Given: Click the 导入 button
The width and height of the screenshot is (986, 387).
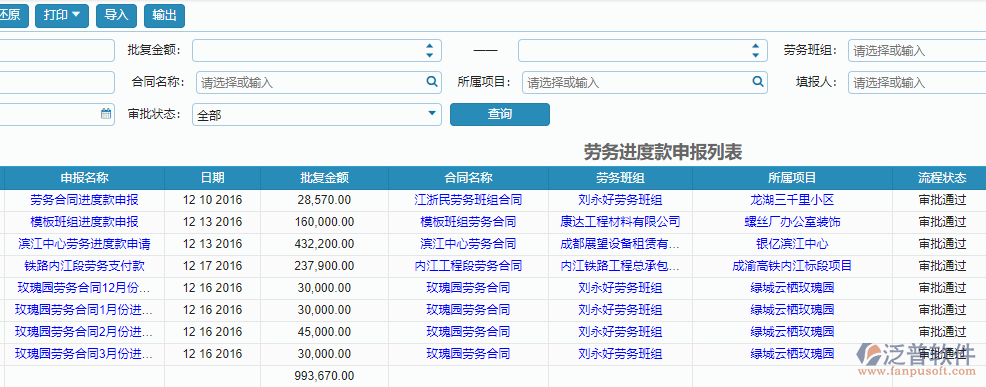Looking at the screenshot, I should pyautogui.click(x=116, y=15).
